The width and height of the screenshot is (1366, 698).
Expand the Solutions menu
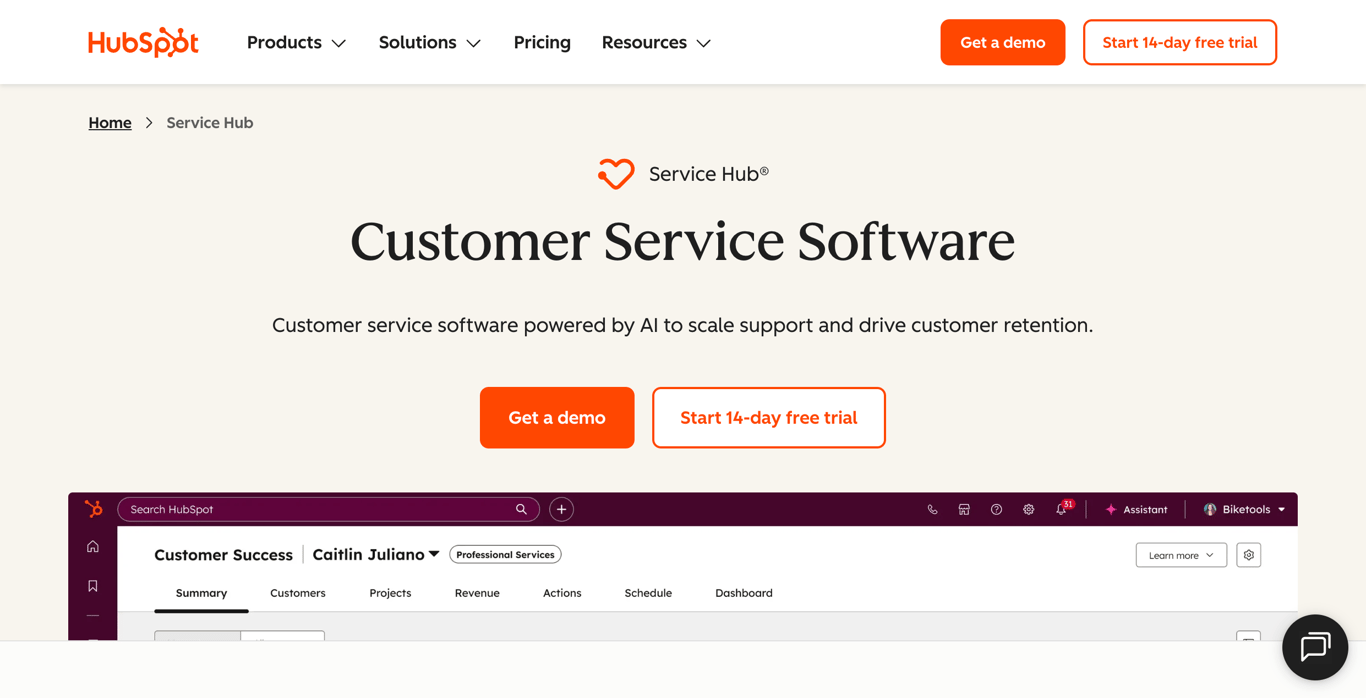[x=429, y=42]
